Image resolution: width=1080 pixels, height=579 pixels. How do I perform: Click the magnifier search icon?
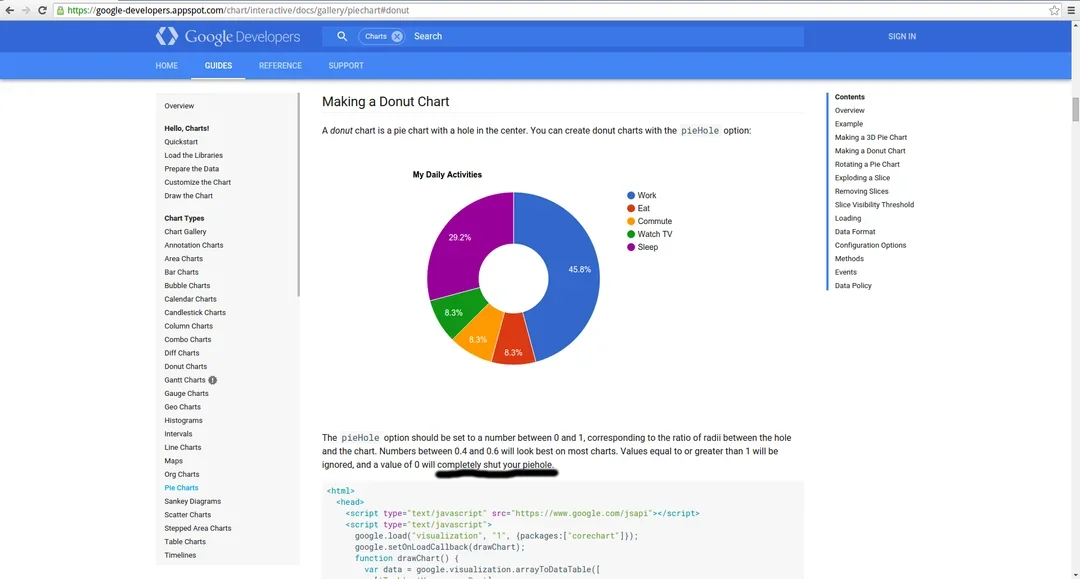pyautogui.click(x=342, y=36)
